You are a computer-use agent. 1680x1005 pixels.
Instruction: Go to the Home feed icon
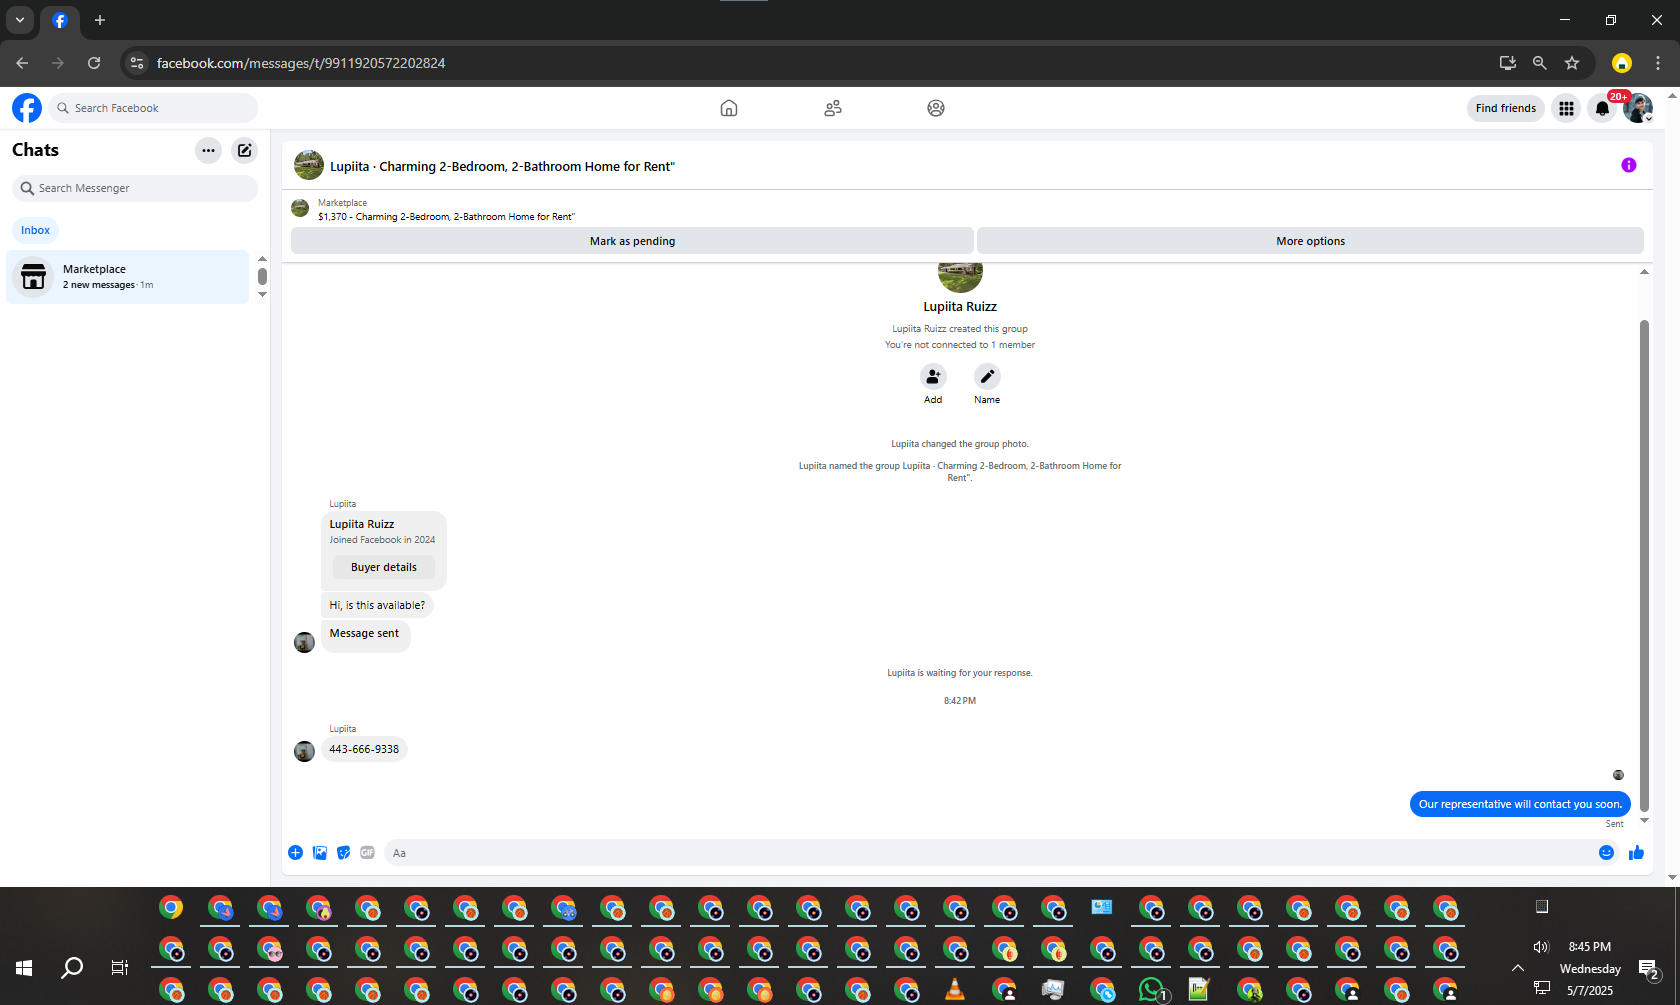coord(729,108)
